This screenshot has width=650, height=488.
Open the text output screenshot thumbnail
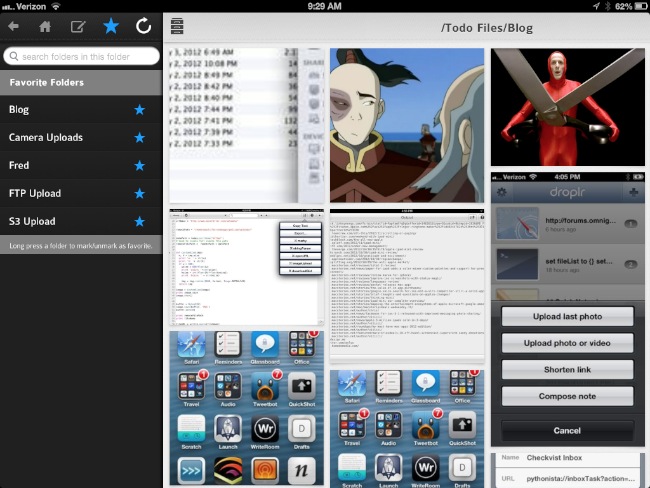pyautogui.click(x=407, y=286)
